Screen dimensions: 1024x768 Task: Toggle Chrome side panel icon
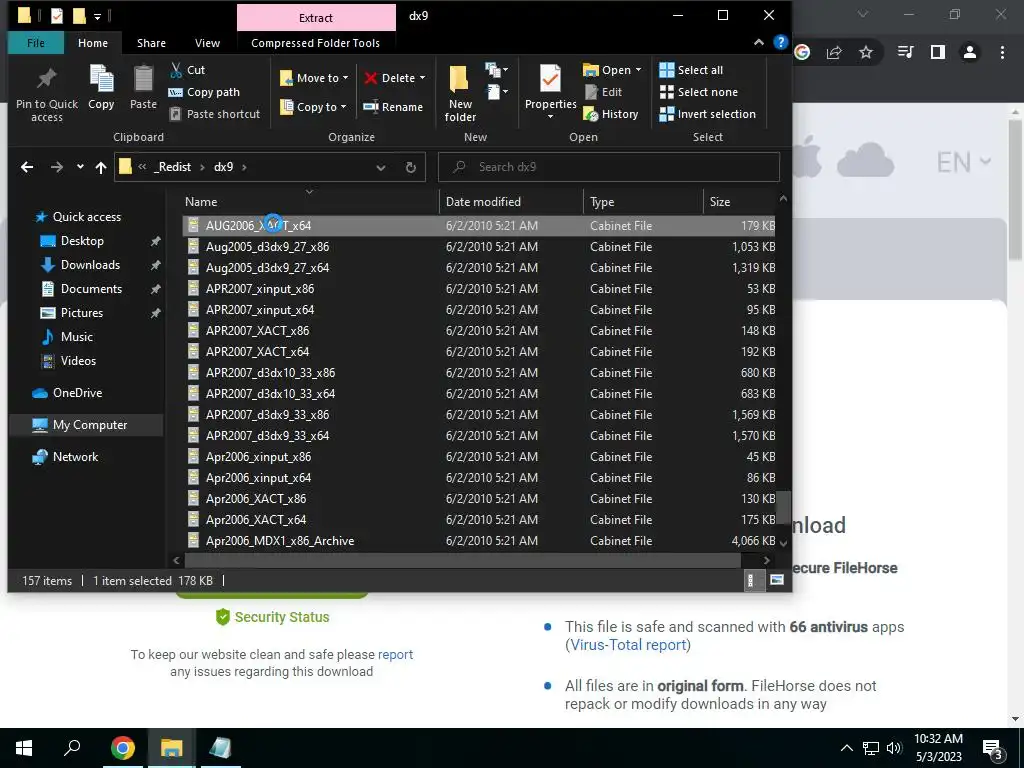pos(938,52)
